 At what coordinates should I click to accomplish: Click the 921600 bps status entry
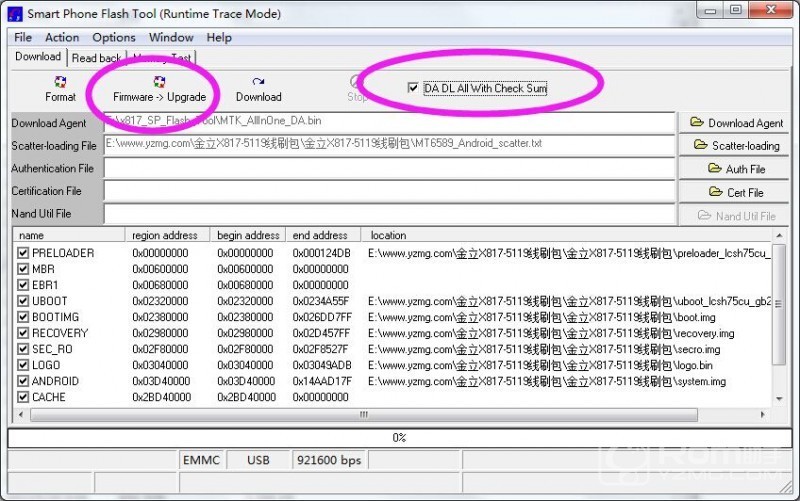[x=329, y=460]
